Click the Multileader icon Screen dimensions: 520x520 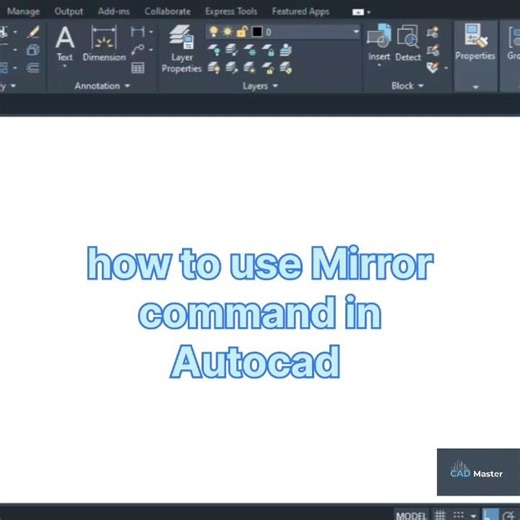tap(137, 50)
